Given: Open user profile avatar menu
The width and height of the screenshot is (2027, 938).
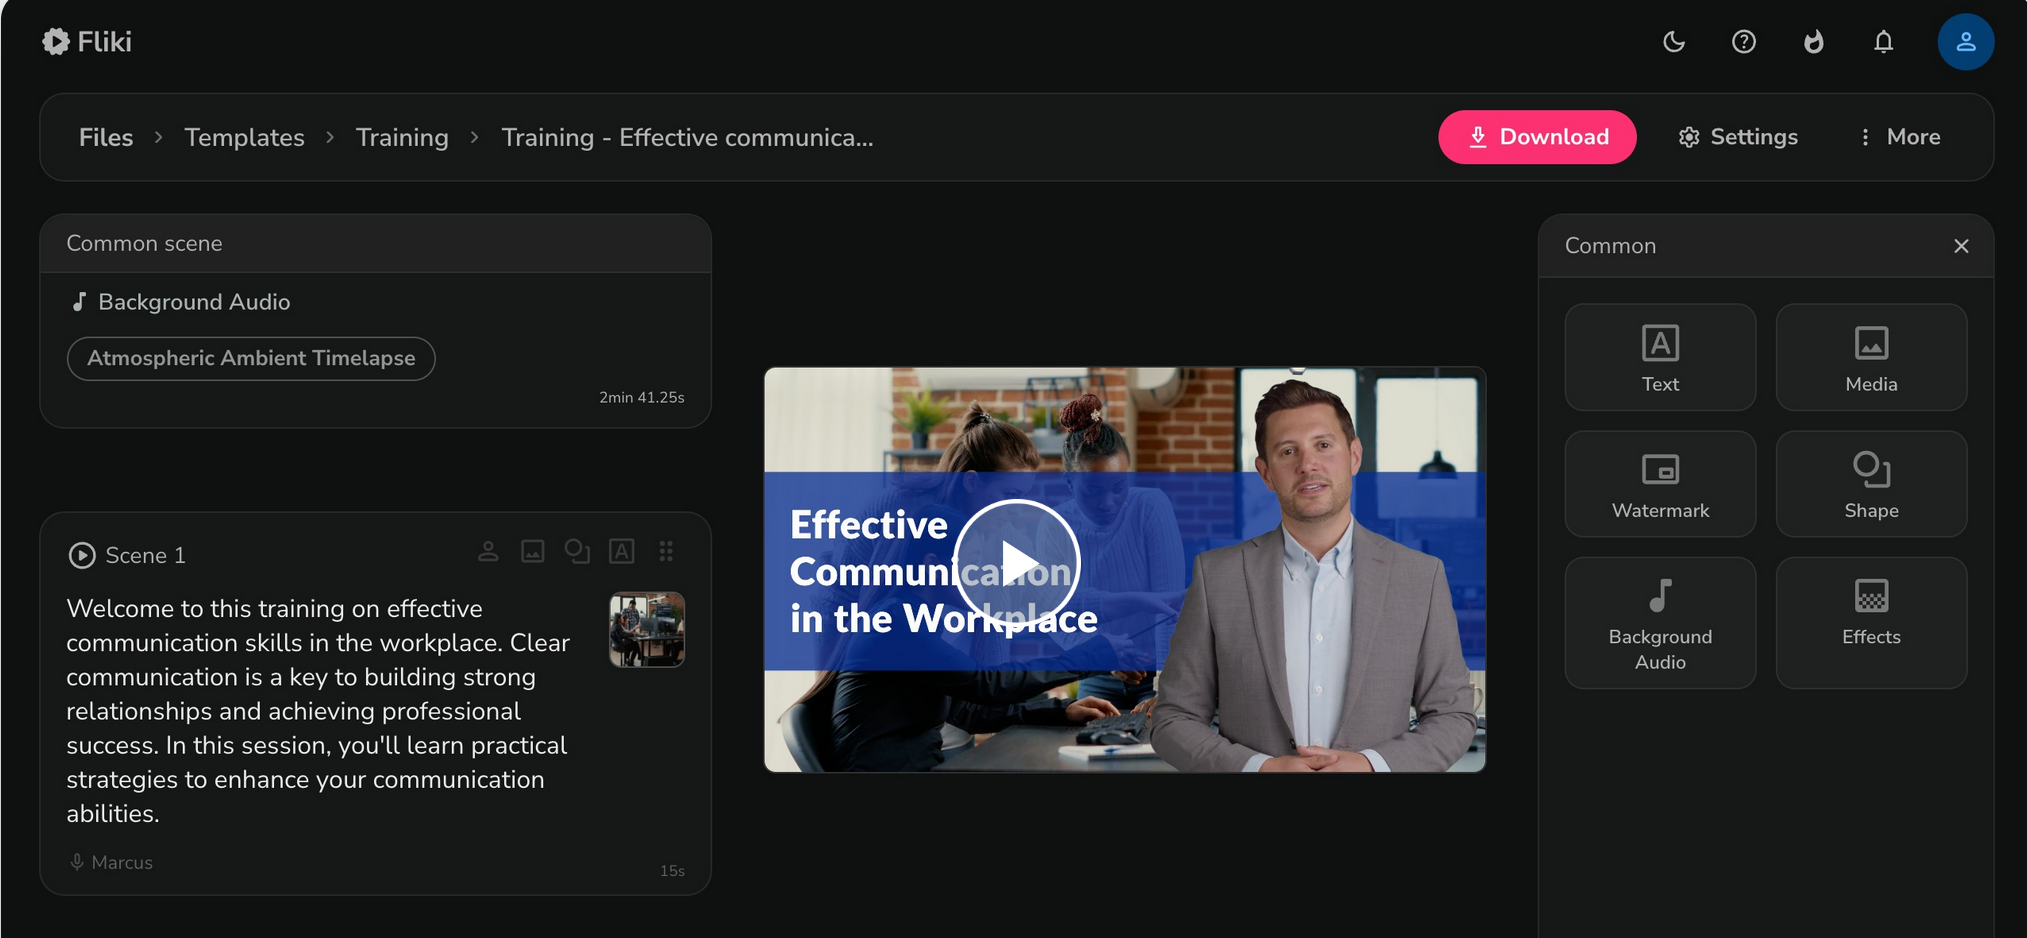Looking at the screenshot, I should (x=1965, y=42).
